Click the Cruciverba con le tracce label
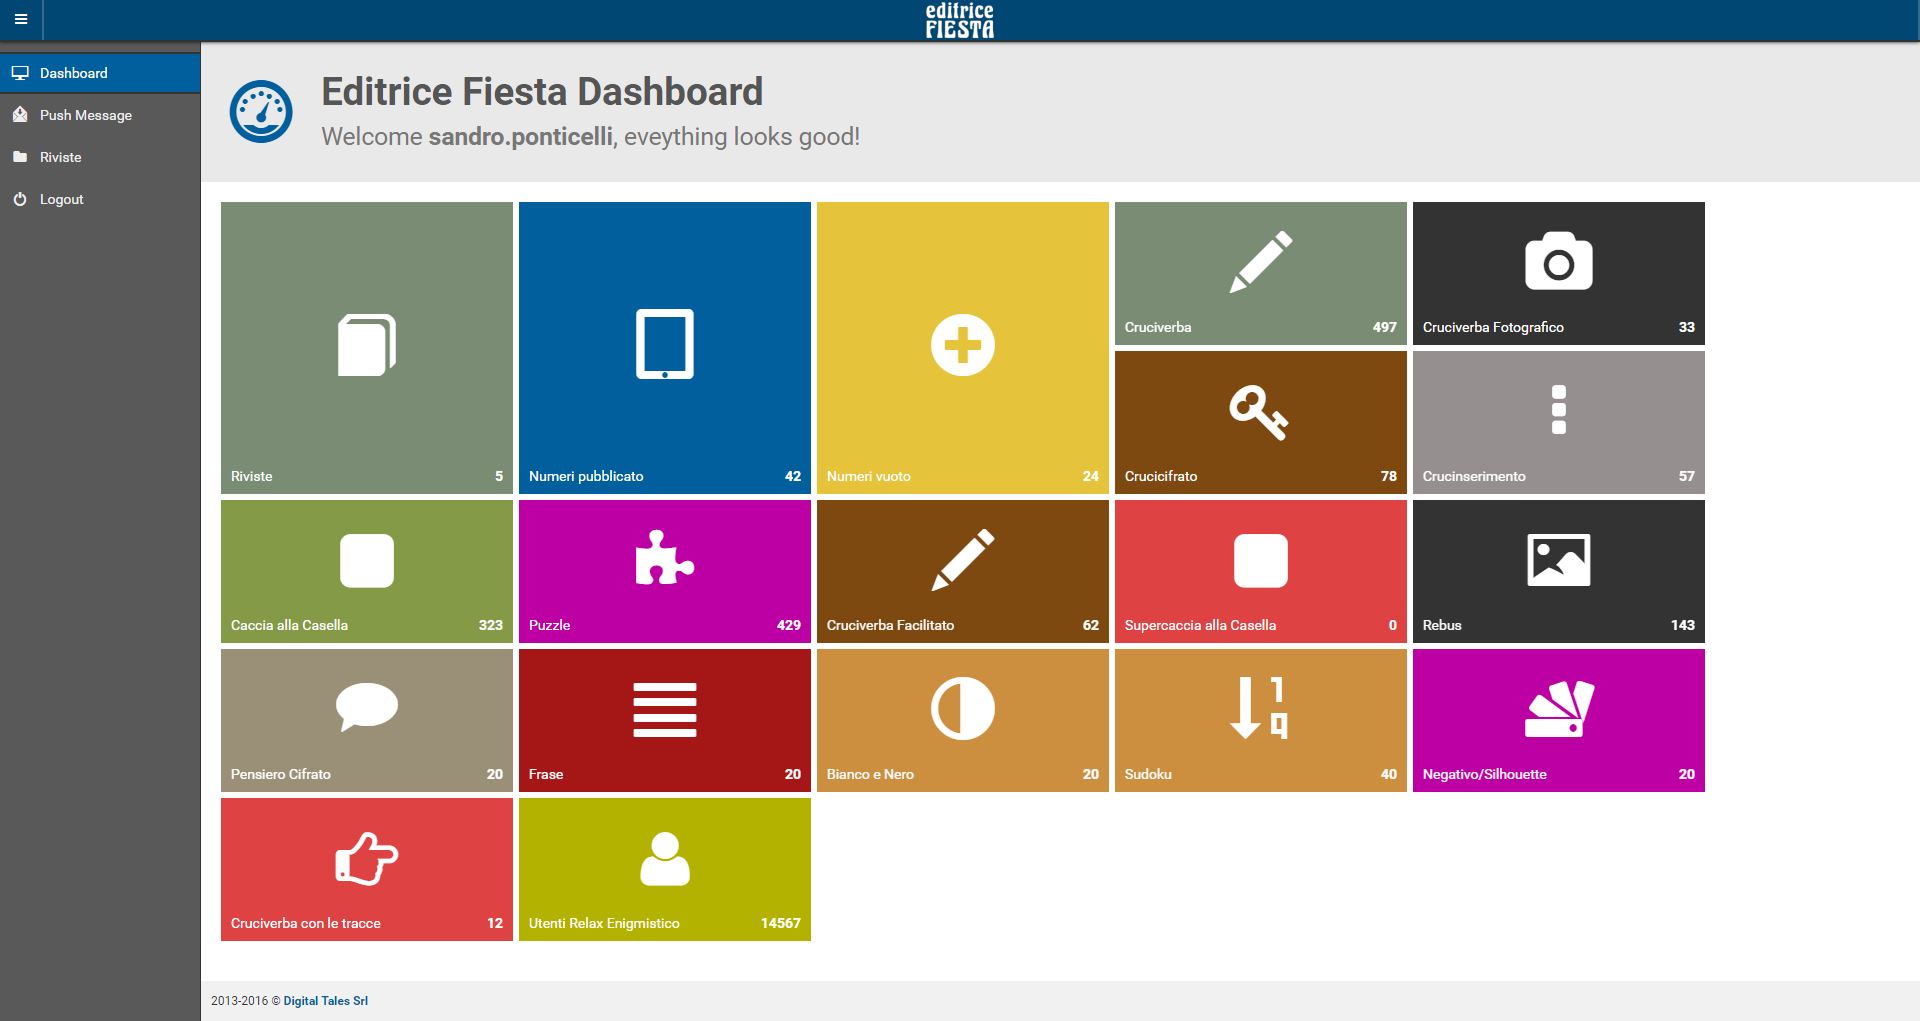Screen dimensions: 1920x1021 coord(306,923)
